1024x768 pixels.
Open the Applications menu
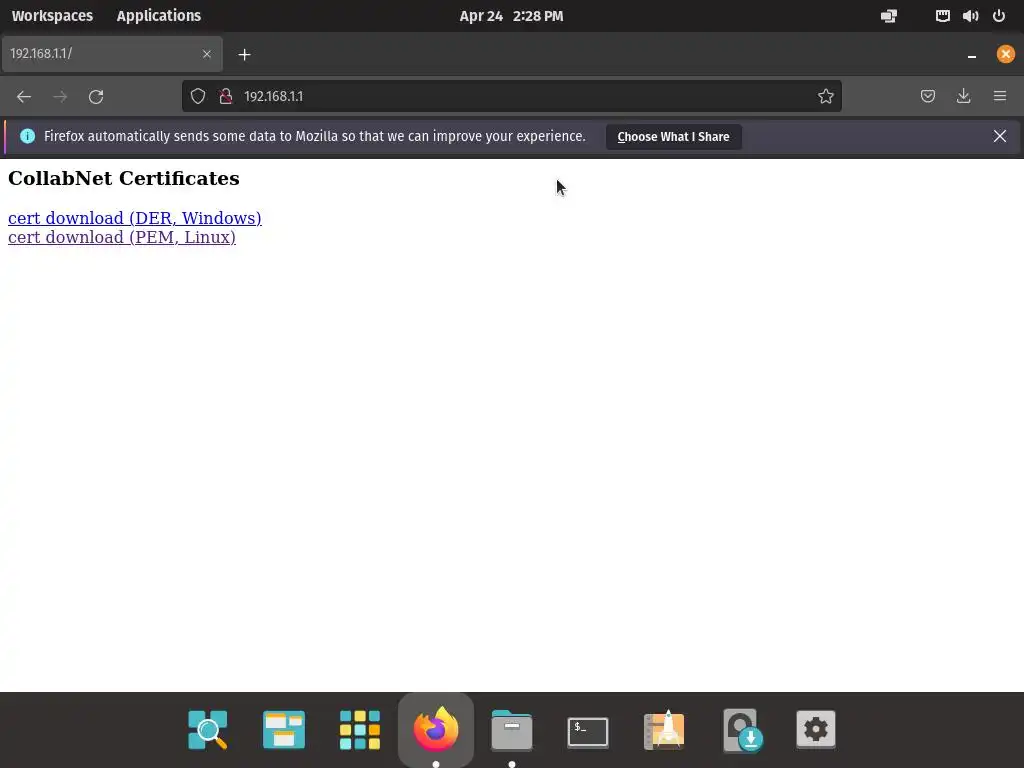click(x=159, y=16)
